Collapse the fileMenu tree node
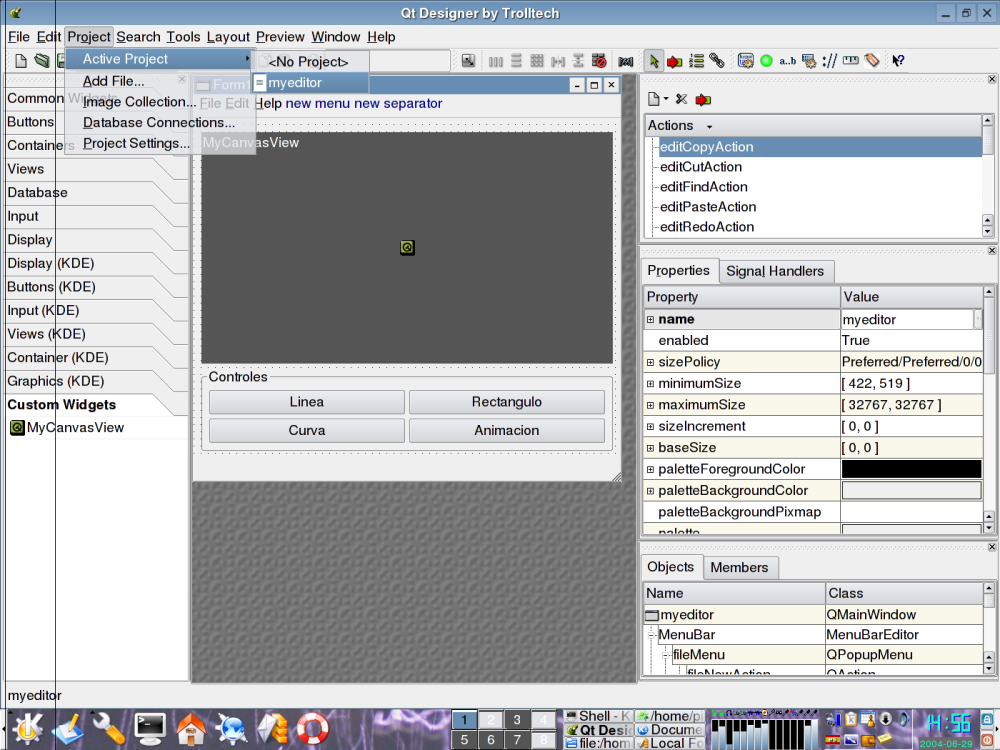The height and width of the screenshot is (750, 1000). 665,655
